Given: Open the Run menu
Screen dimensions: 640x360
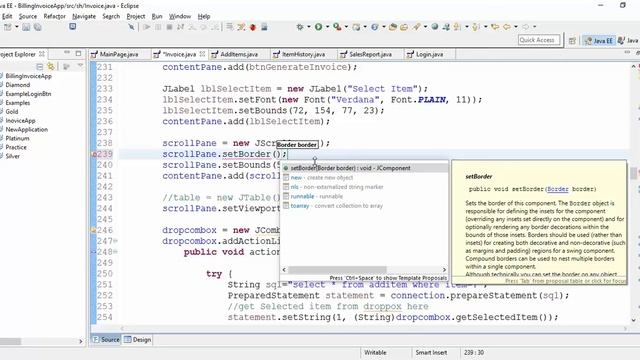Looking at the screenshot, I should pyautogui.click(x=157, y=16).
